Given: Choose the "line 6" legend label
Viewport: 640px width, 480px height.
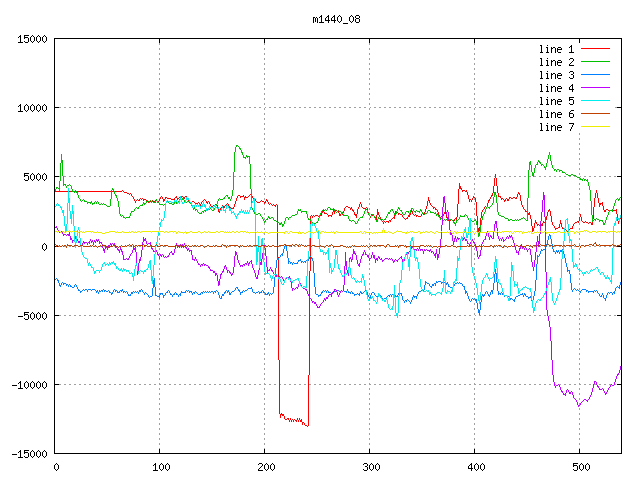Looking at the screenshot, I should coord(556,114).
